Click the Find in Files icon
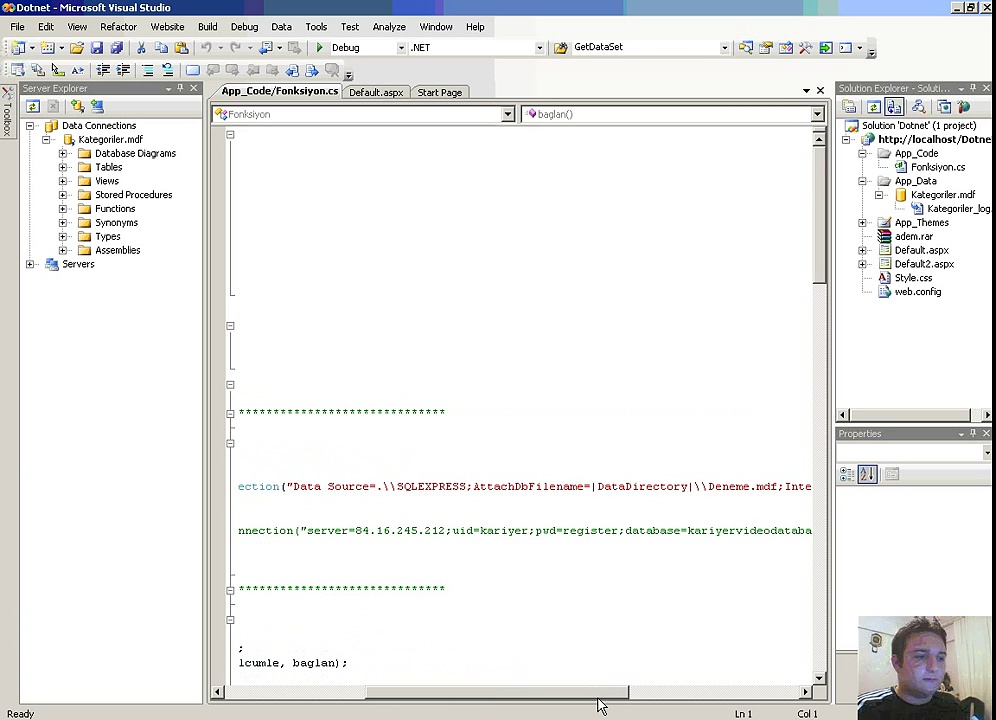Image resolution: width=996 pixels, height=720 pixels. tap(560, 48)
